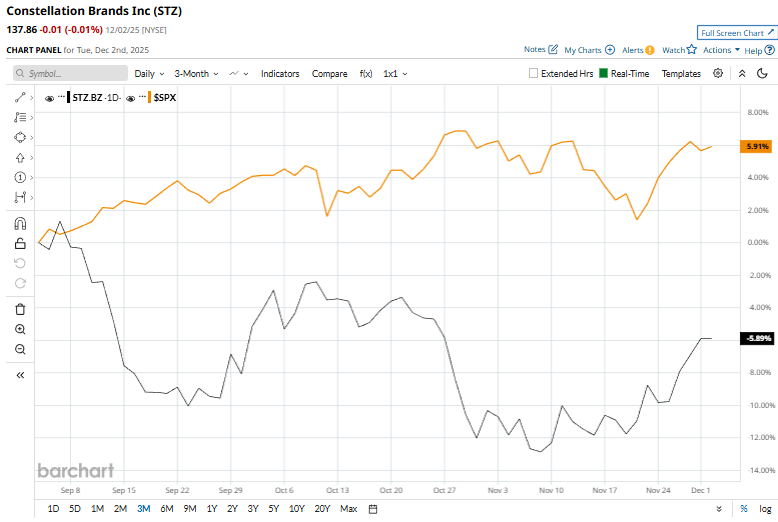Open the Actions dropdown
The image size is (778, 522).
tap(721, 50)
